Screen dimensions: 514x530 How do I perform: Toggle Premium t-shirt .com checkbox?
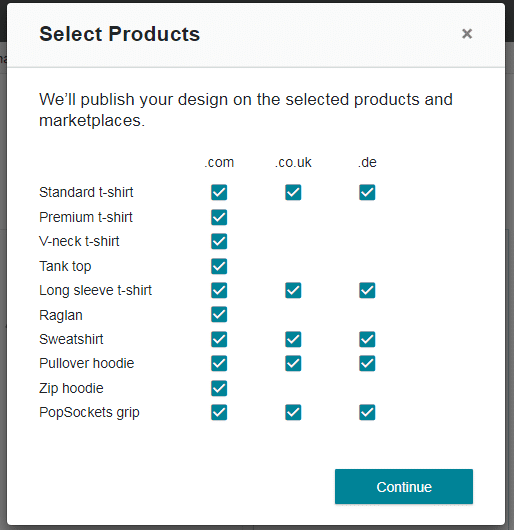click(x=219, y=217)
